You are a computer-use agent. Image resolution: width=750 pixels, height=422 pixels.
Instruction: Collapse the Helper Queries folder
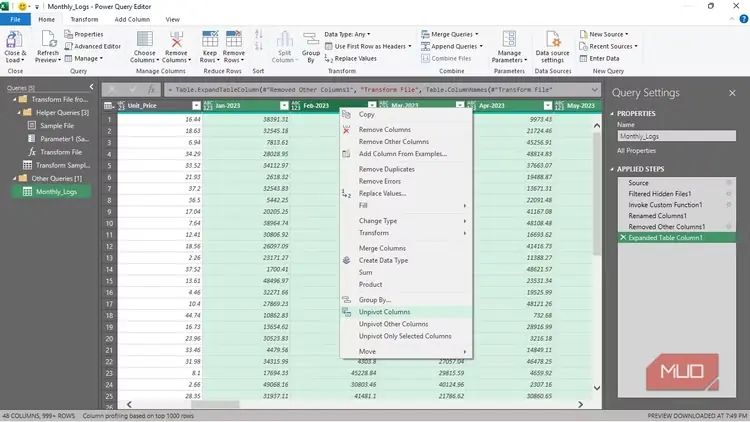(x=19, y=112)
